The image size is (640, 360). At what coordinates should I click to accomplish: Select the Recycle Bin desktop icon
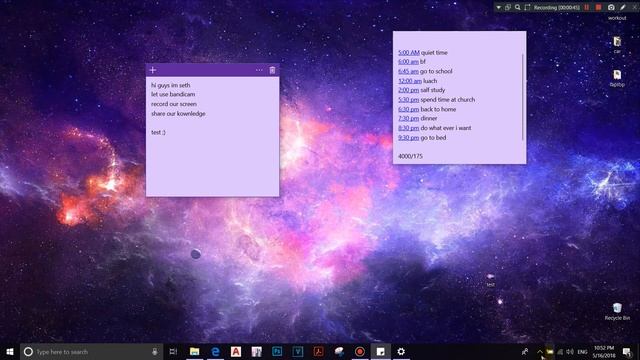coord(617,311)
